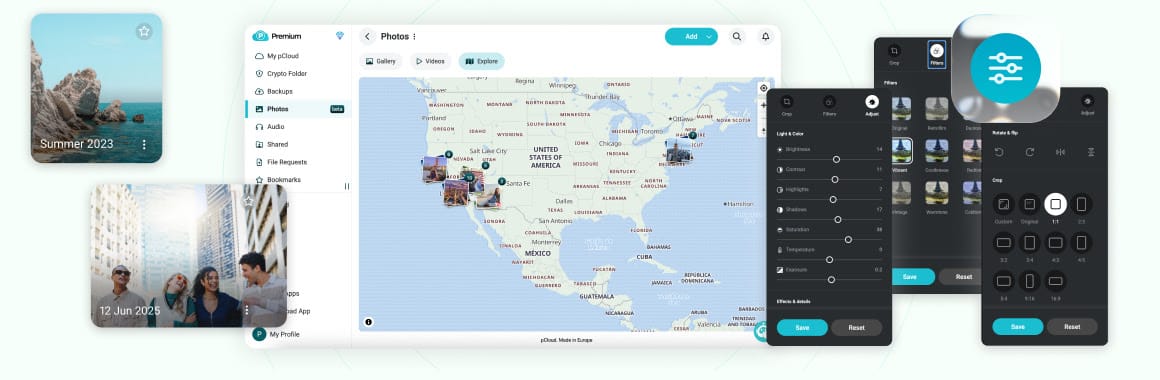Adjust the Brightness slider
Viewport: 1160px width, 380px height.
[x=836, y=159]
